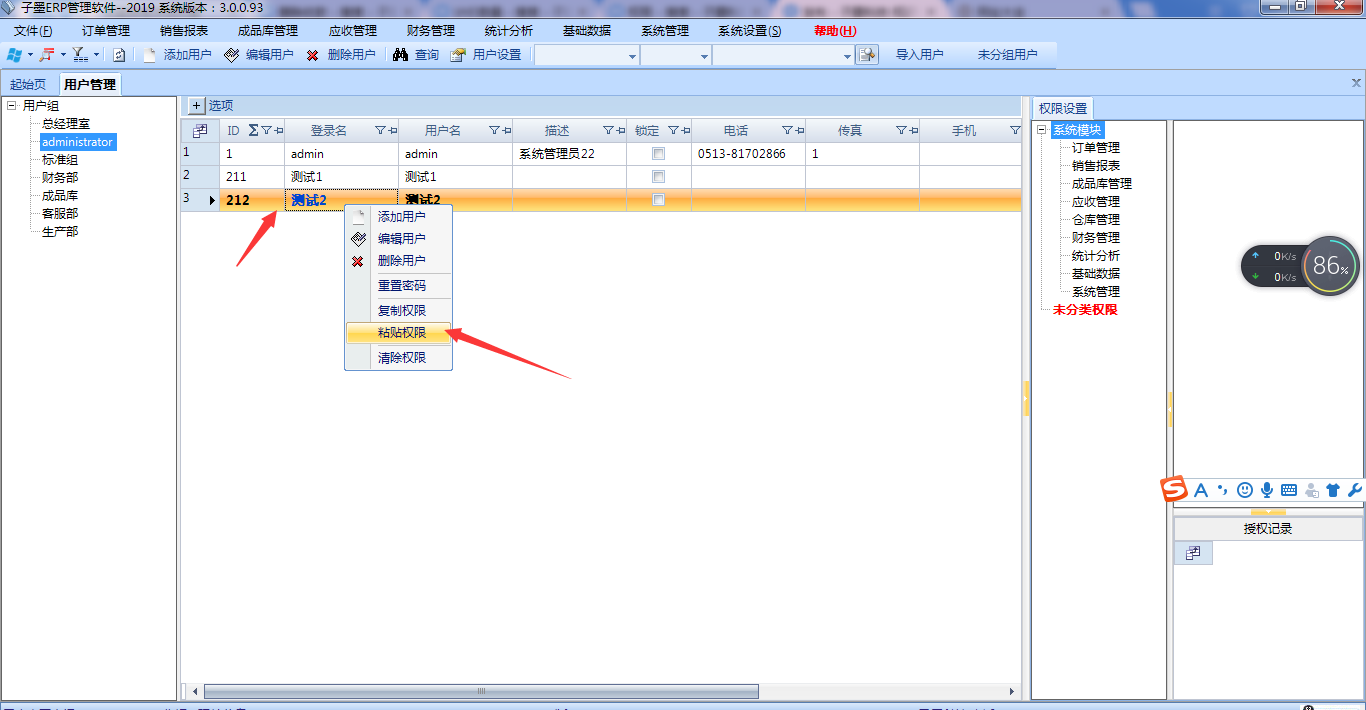Toggle the lock checkbox for 测试2 row
Viewport: 1366px width, 710px height.
click(658, 200)
